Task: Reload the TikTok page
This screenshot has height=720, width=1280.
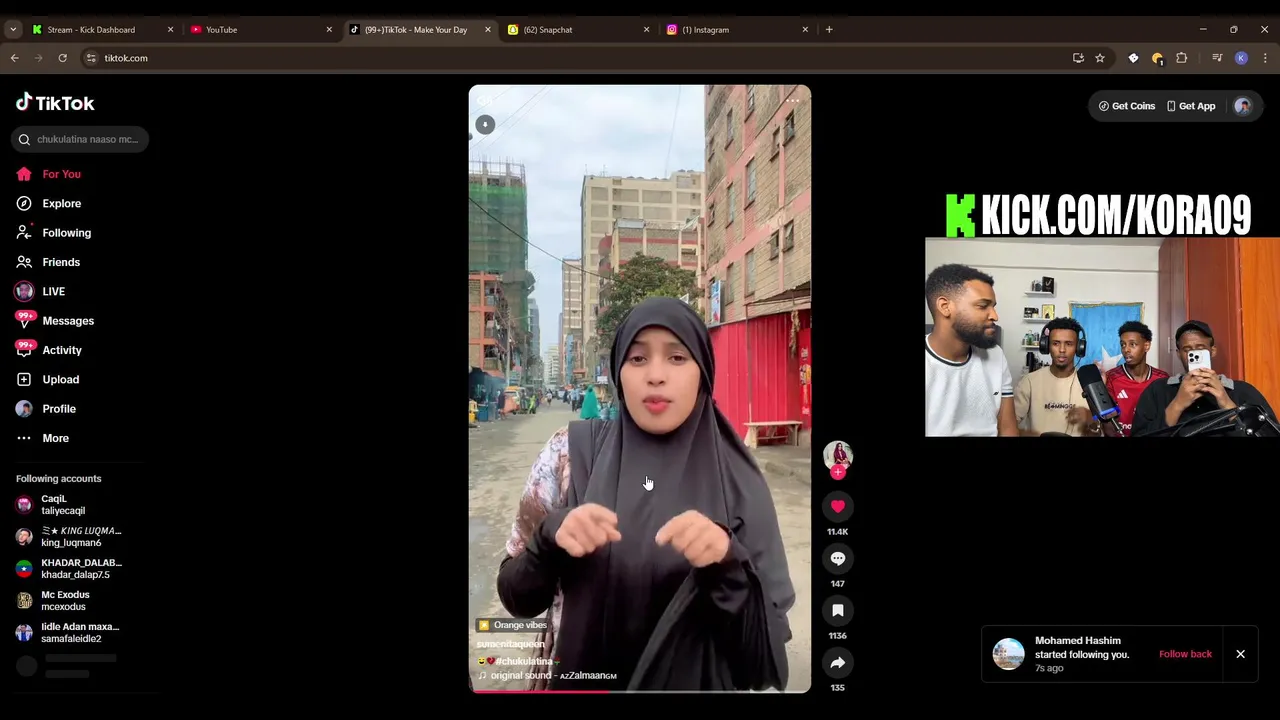Action: tap(62, 58)
